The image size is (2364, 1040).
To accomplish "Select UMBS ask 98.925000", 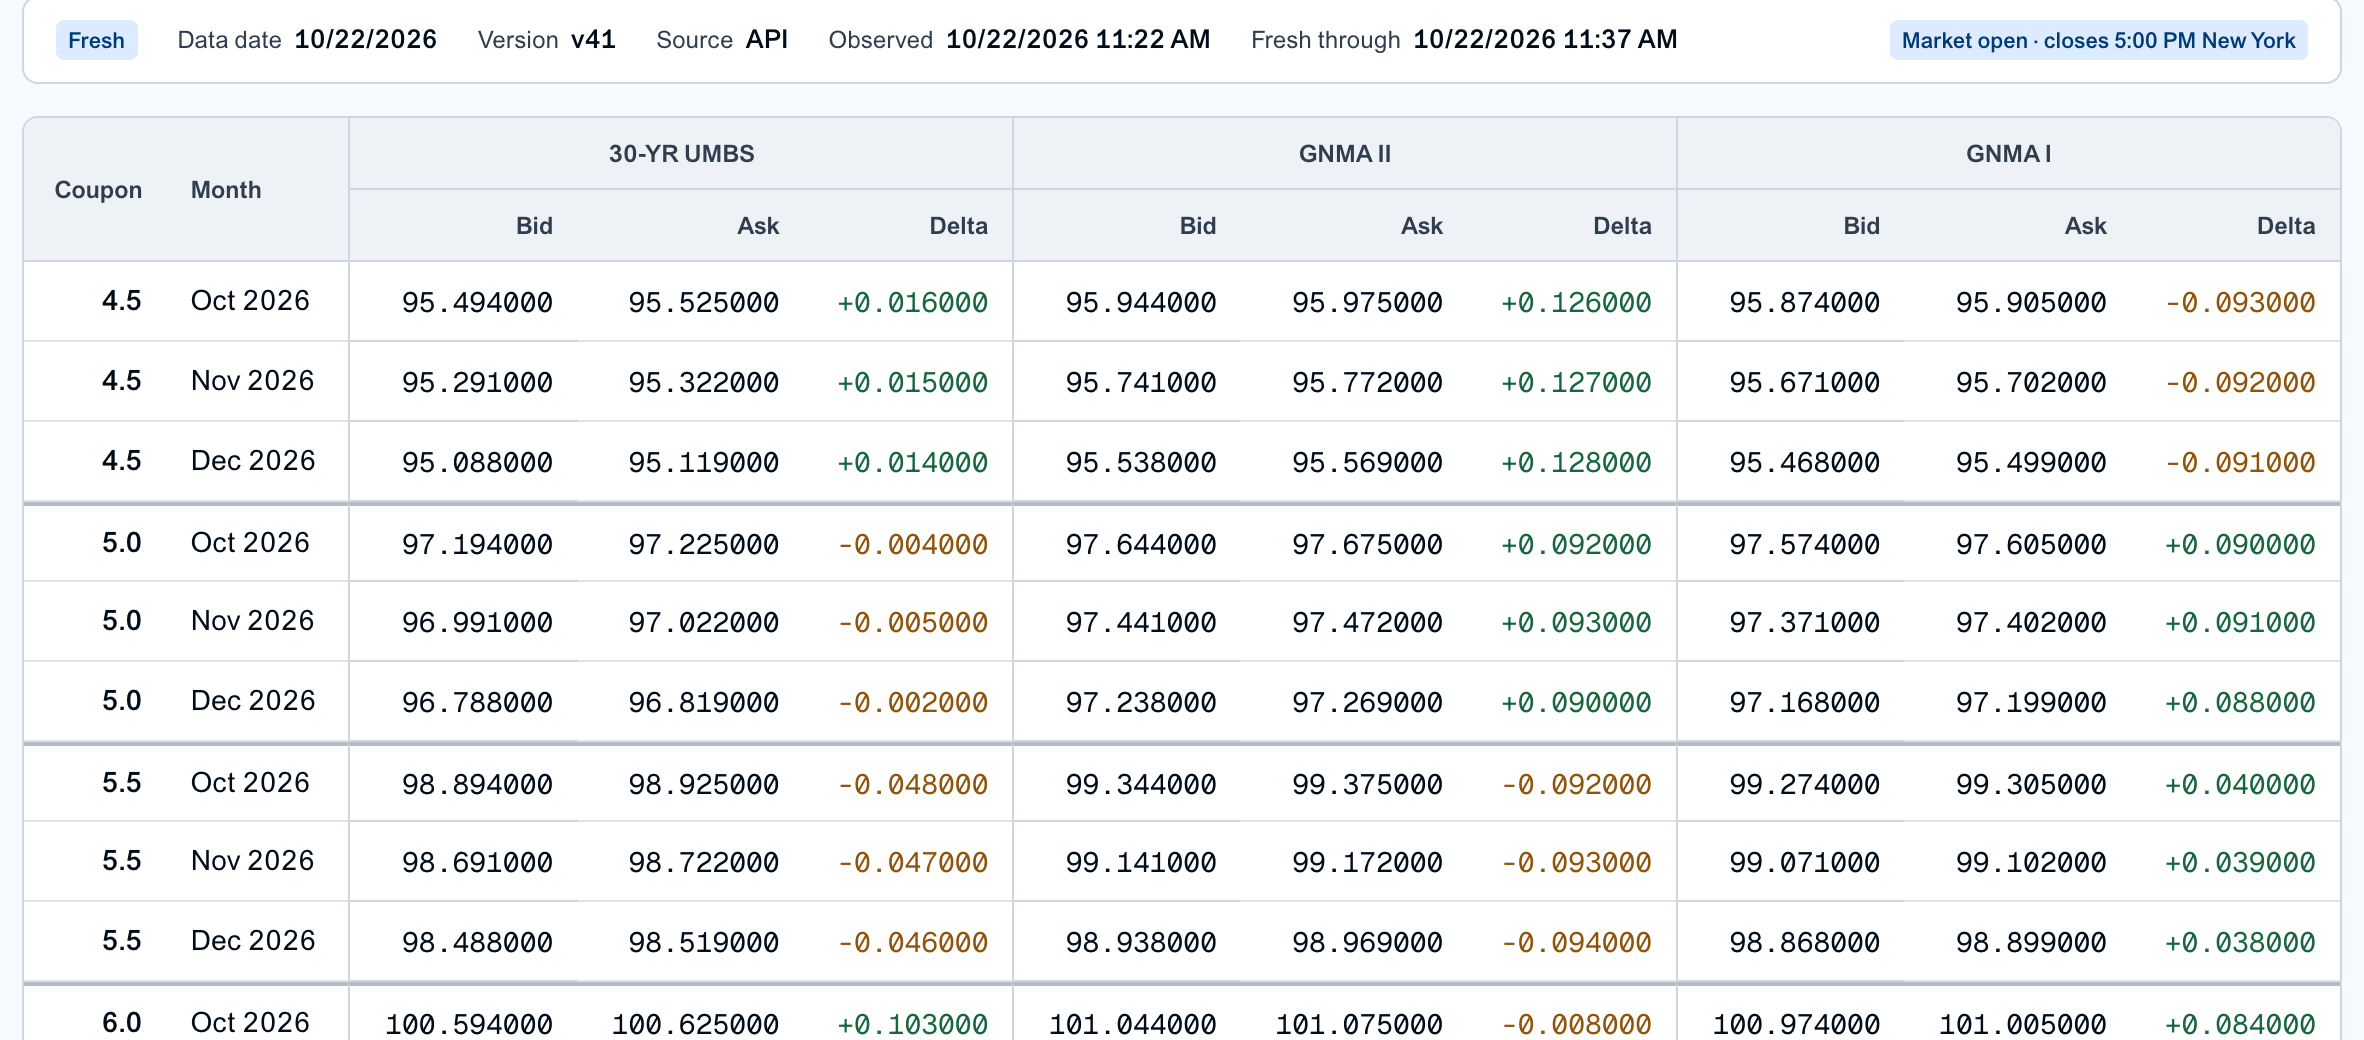I will tap(703, 784).
